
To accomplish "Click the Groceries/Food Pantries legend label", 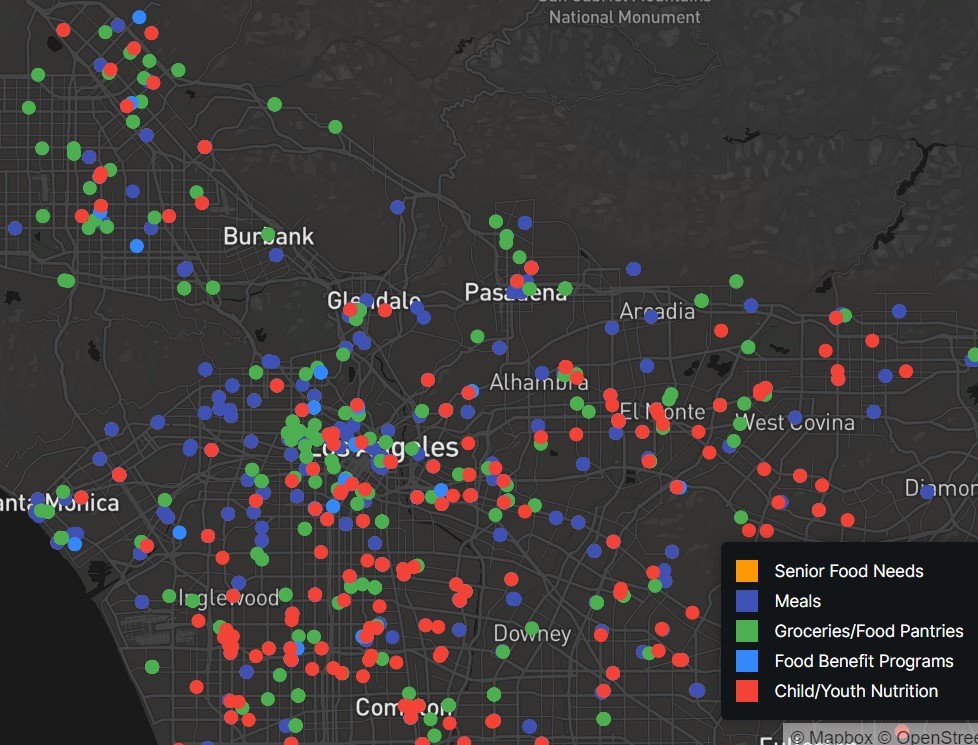I will [x=868, y=631].
